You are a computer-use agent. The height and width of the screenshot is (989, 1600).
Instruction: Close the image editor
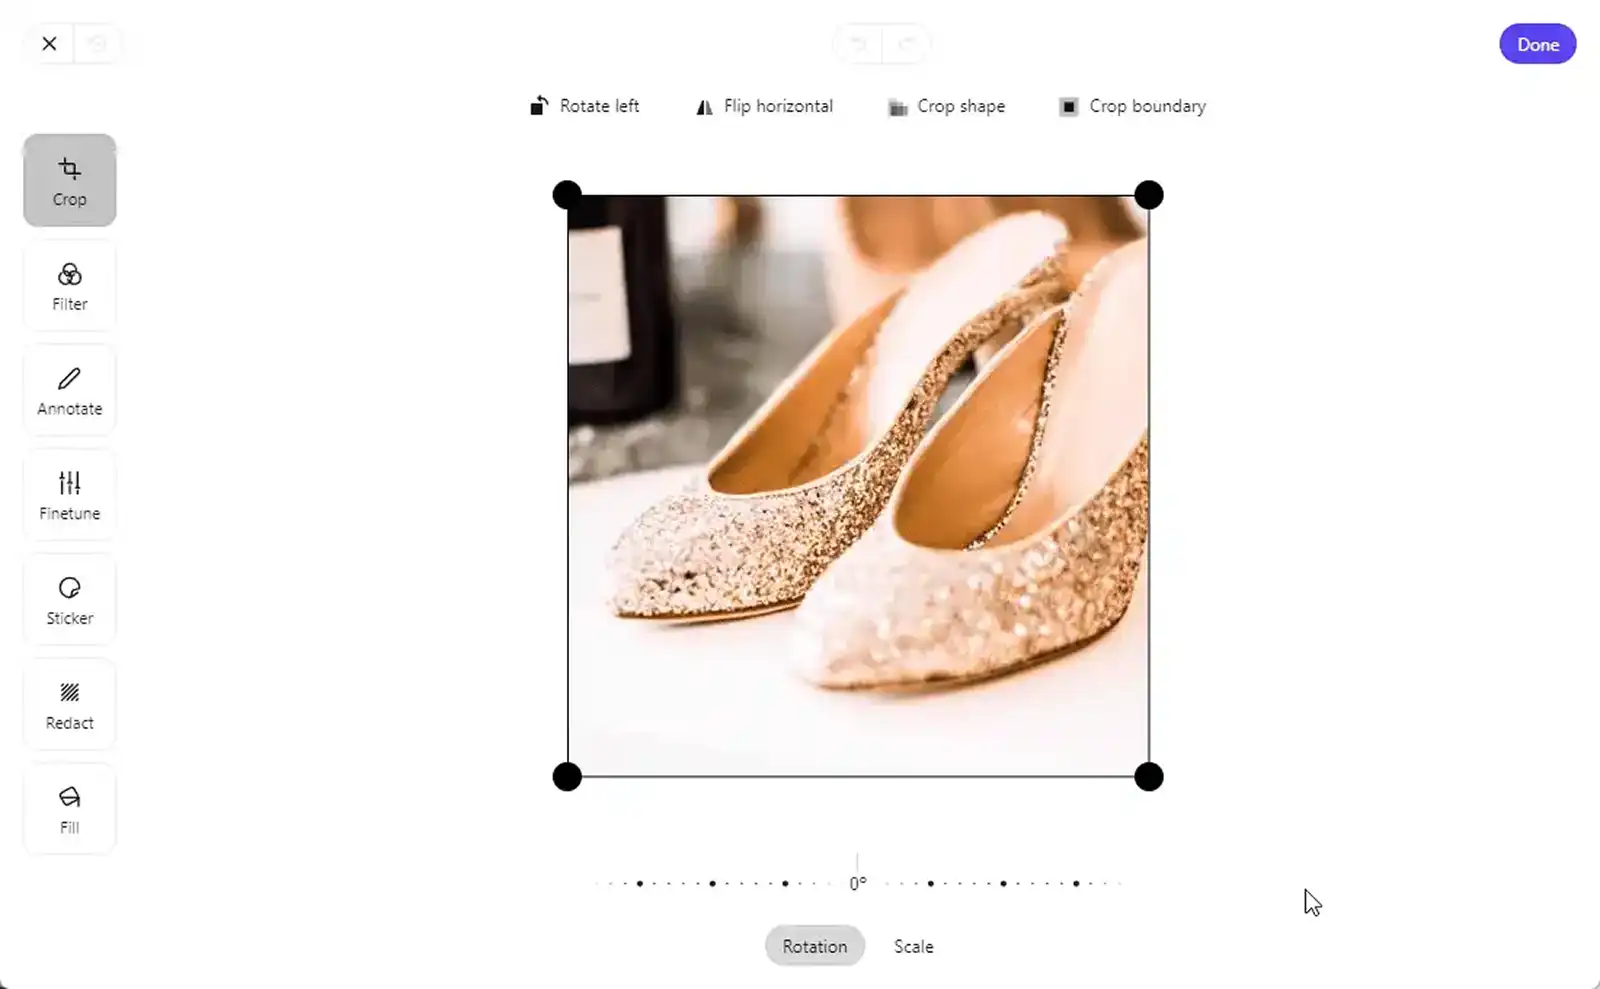coord(48,43)
